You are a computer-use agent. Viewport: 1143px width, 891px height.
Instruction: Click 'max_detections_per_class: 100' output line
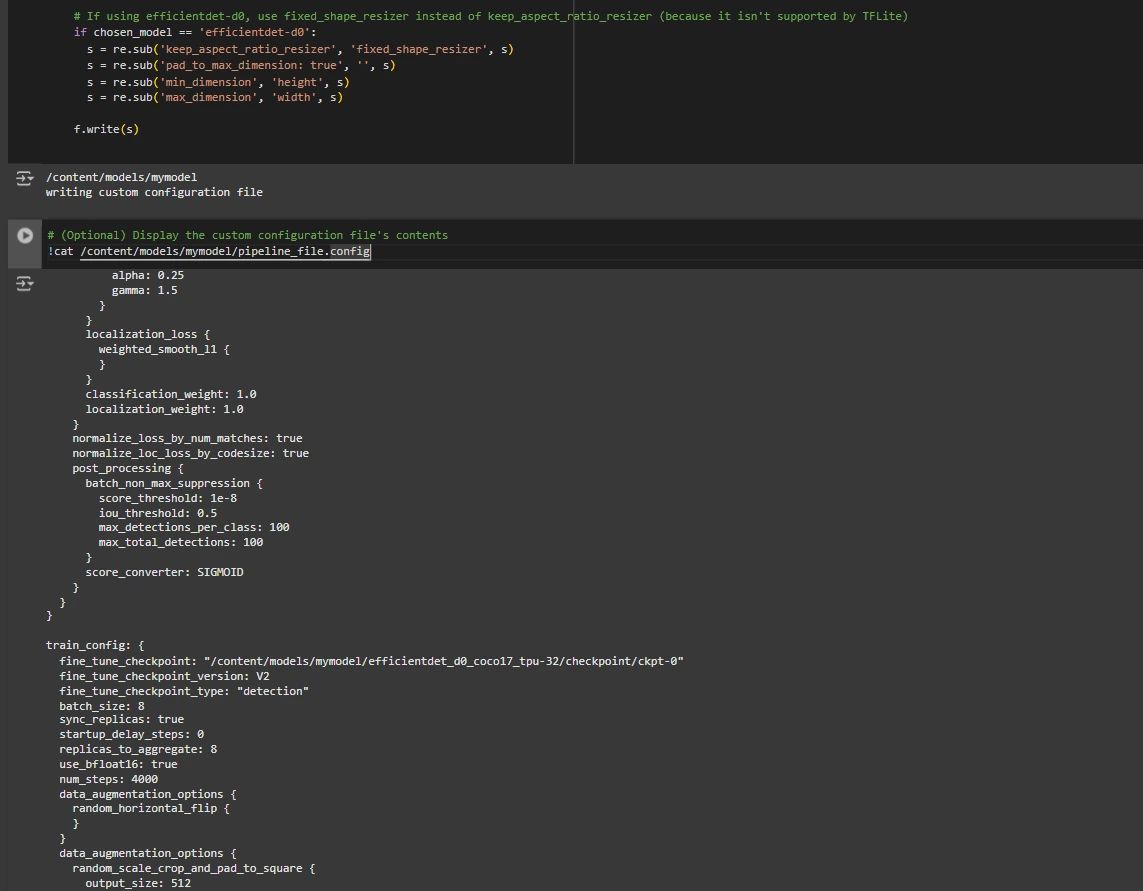pos(194,526)
